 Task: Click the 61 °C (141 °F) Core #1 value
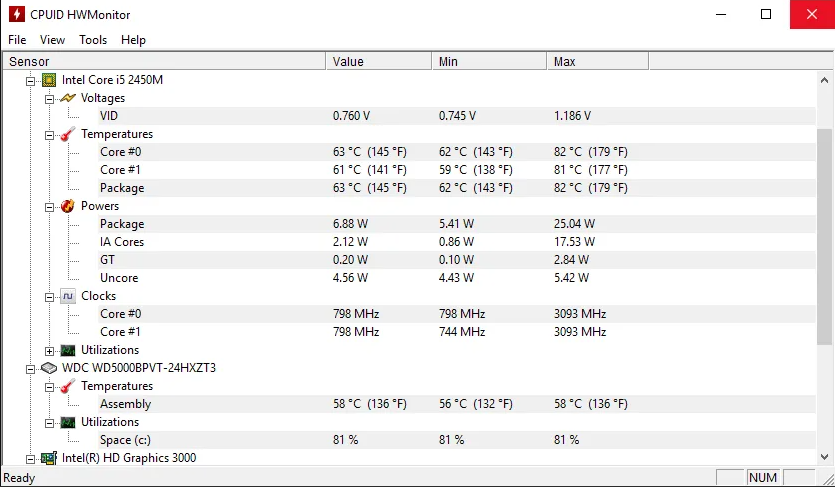(370, 170)
